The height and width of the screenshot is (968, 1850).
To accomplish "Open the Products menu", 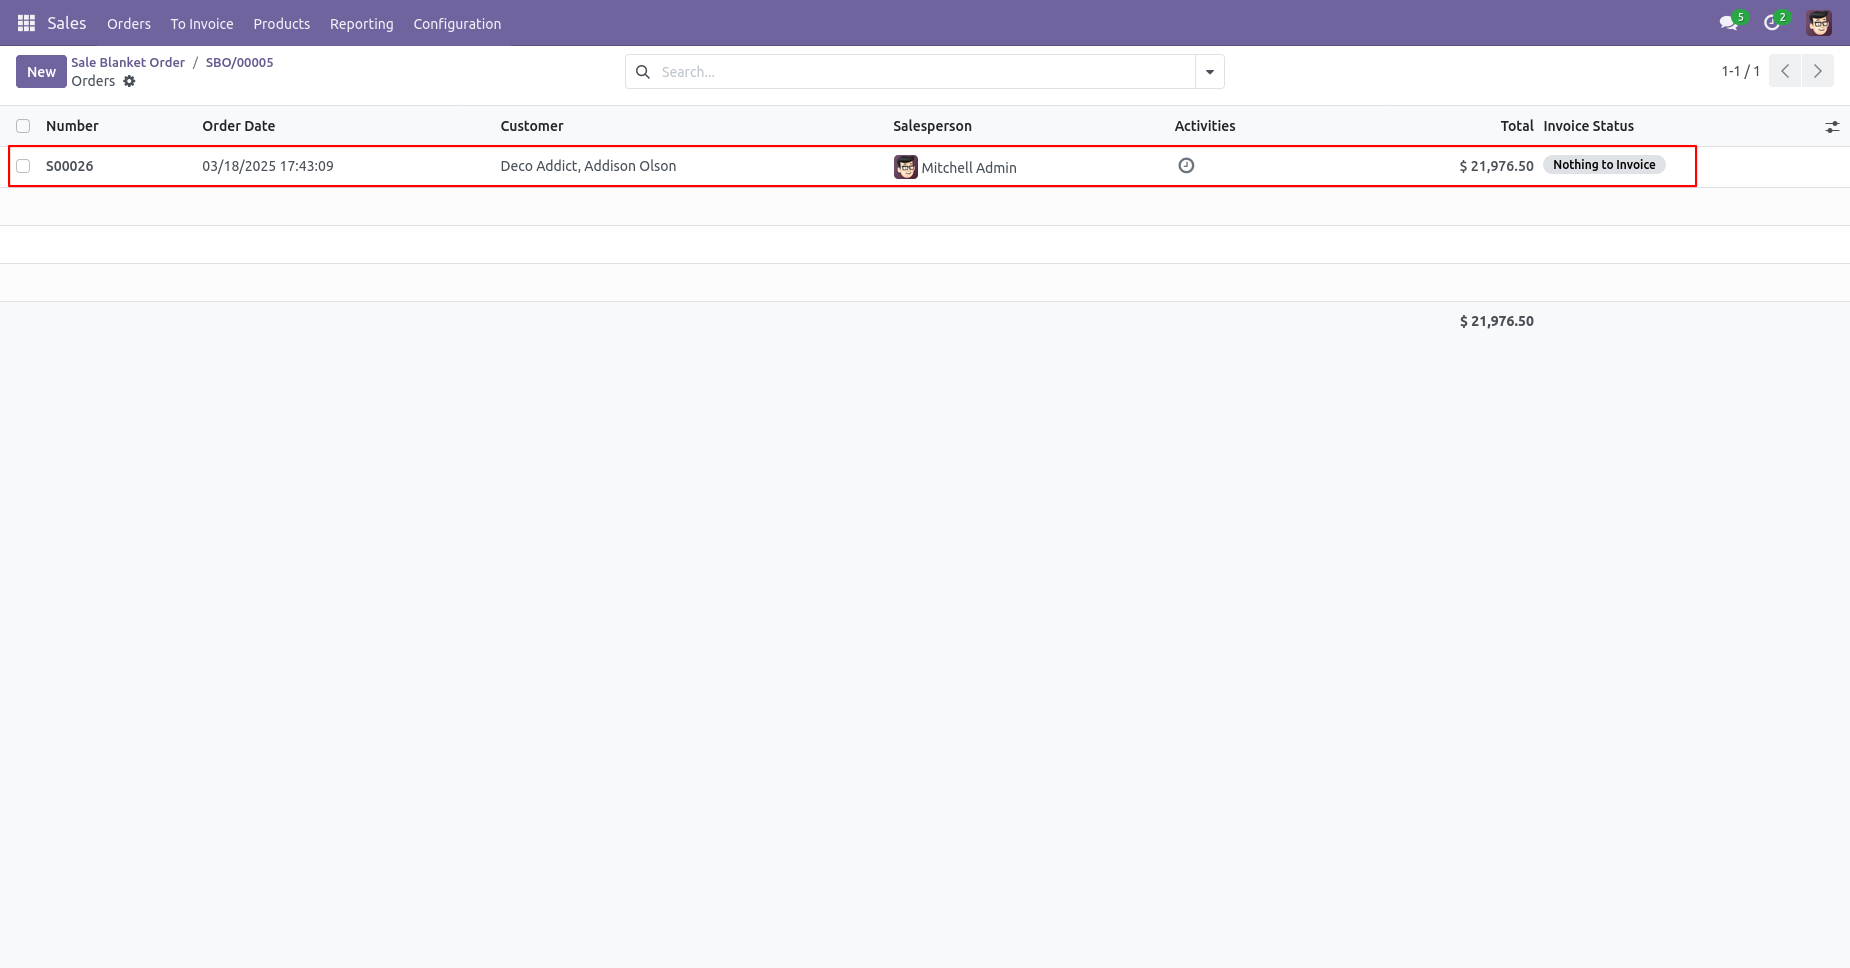I will pyautogui.click(x=282, y=24).
